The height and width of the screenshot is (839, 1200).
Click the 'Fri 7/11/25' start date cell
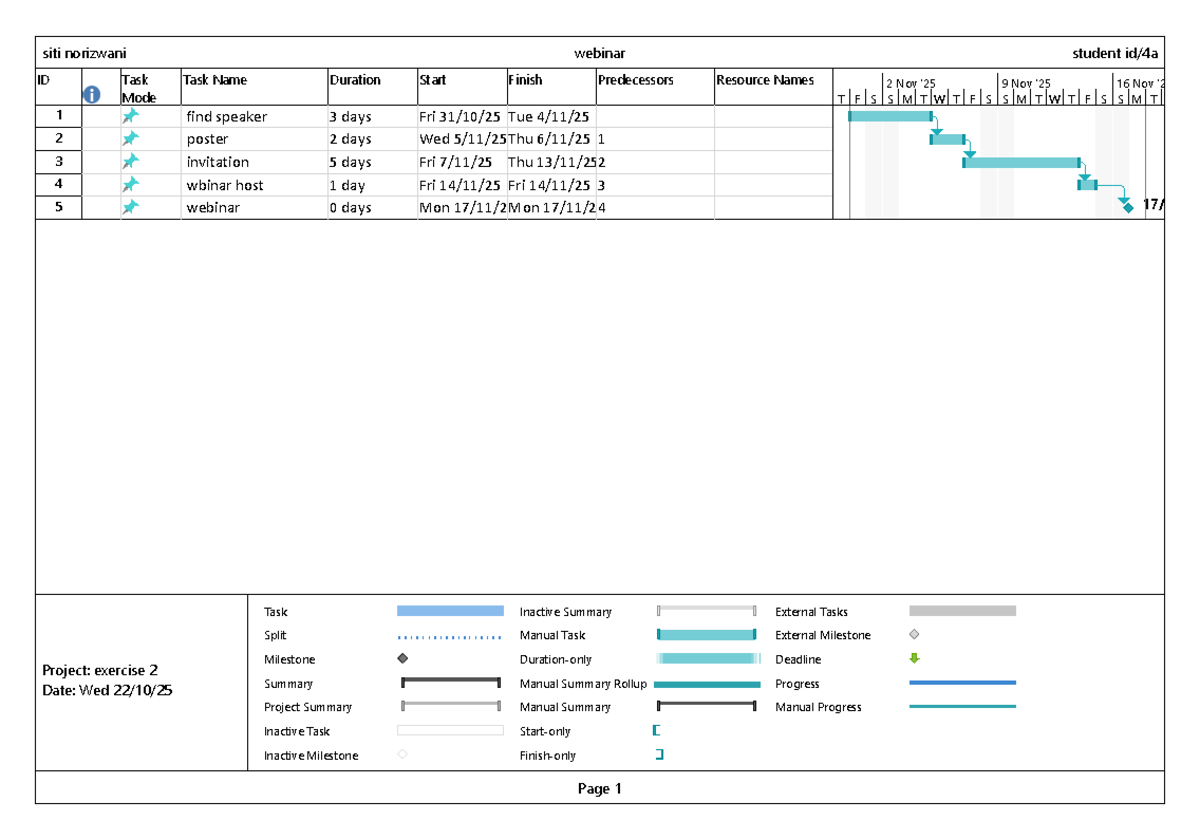point(462,162)
